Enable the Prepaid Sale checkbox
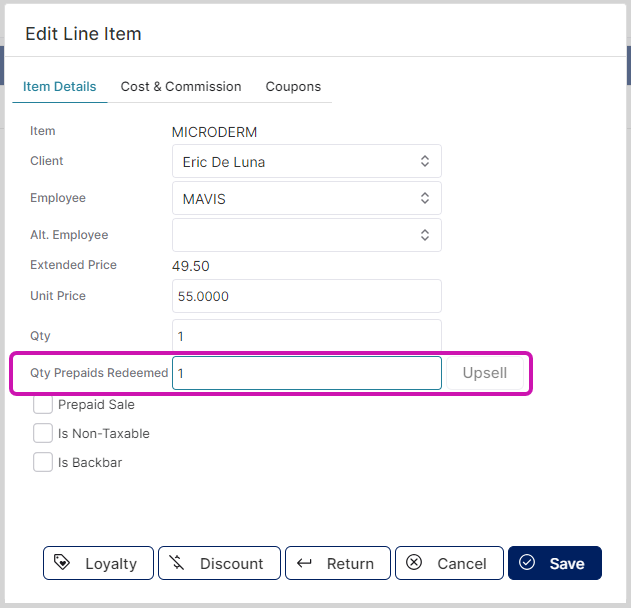Viewport: 631px width, 608px height. pyautogui.click(x=43, y=404)
